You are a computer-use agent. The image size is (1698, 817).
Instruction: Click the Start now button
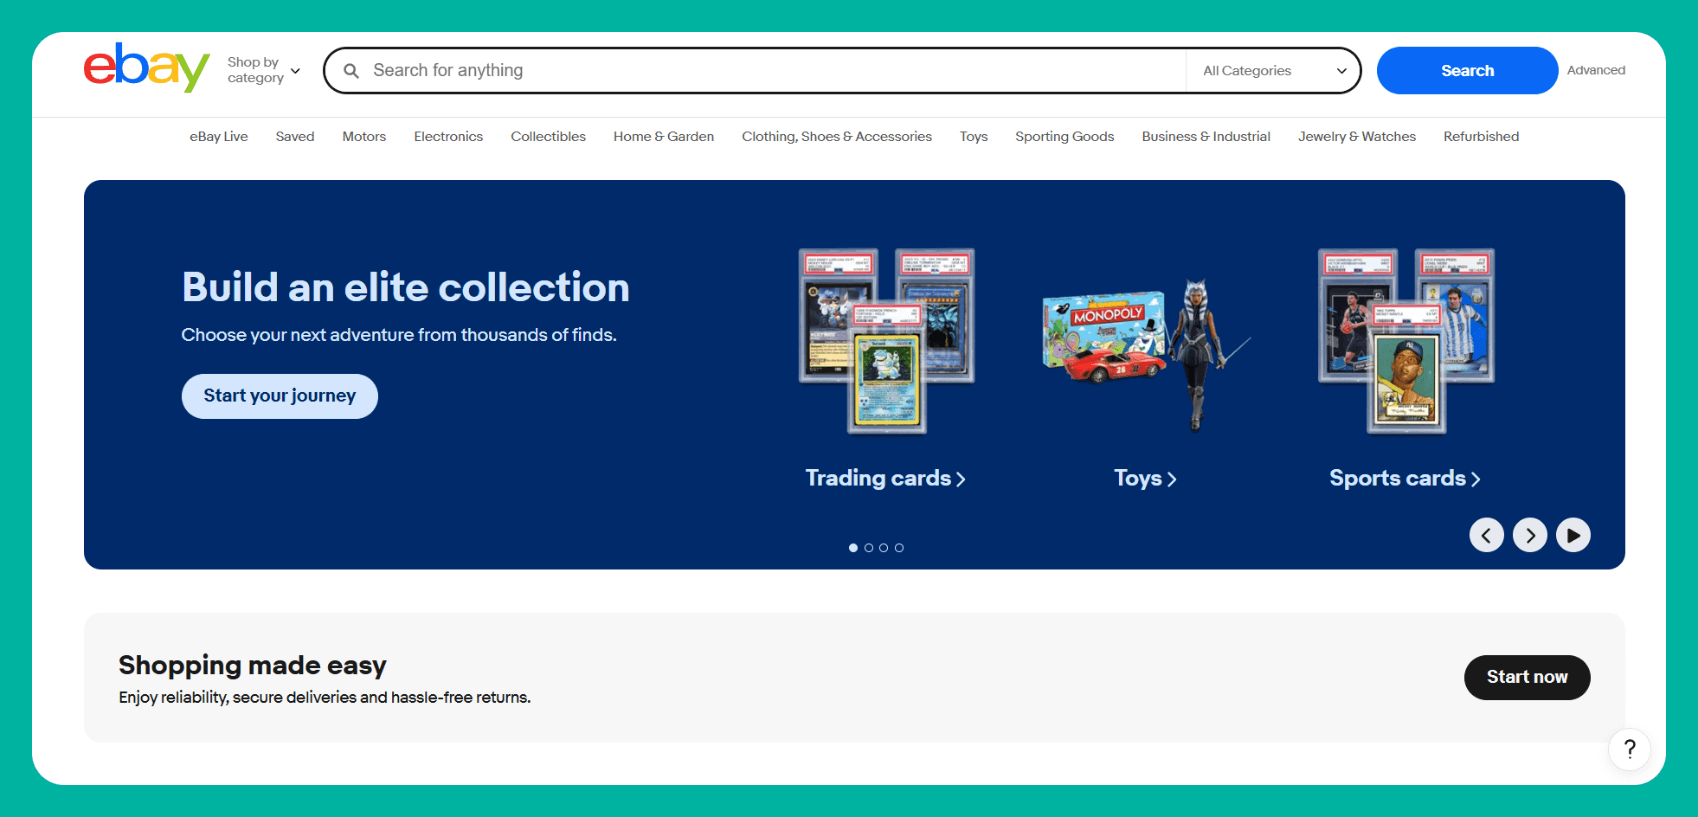click(x=1527, y=677)
